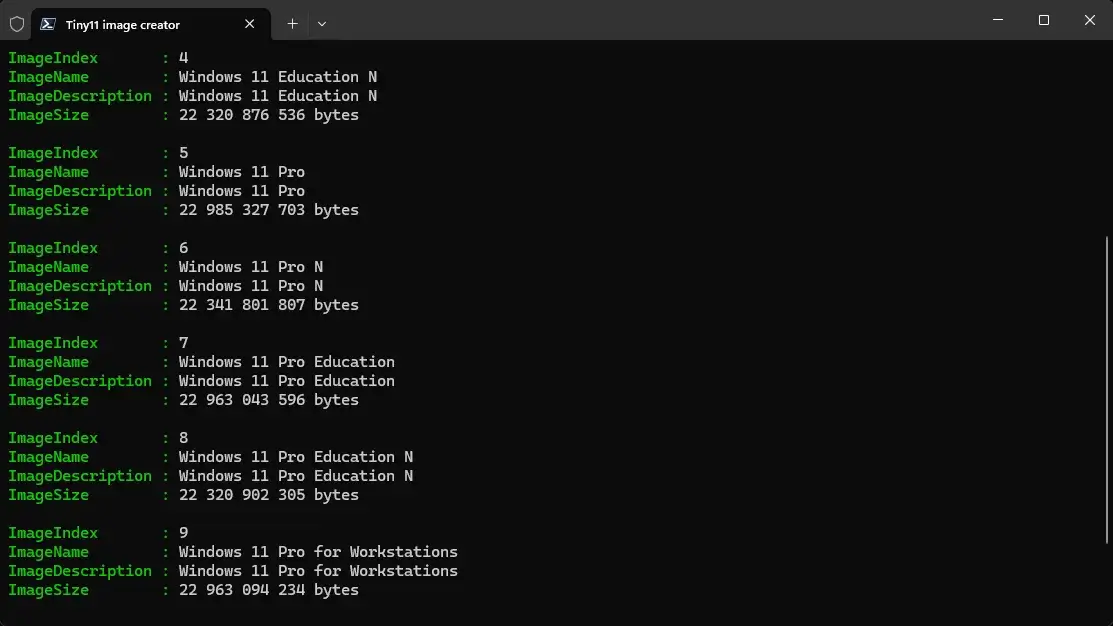Click ImageDescription Windows 11 Pro Education N
The image size is (1113, 626).
[295, 476]
